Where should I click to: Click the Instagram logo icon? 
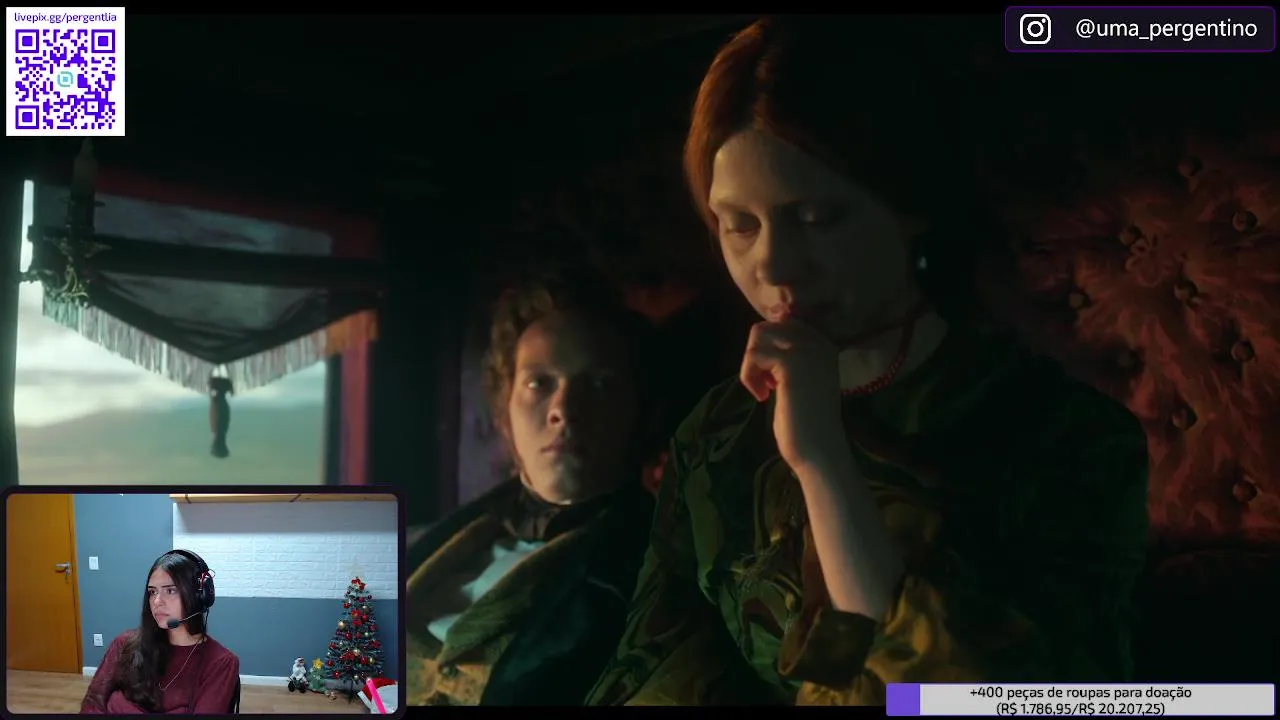point(1035,29)
